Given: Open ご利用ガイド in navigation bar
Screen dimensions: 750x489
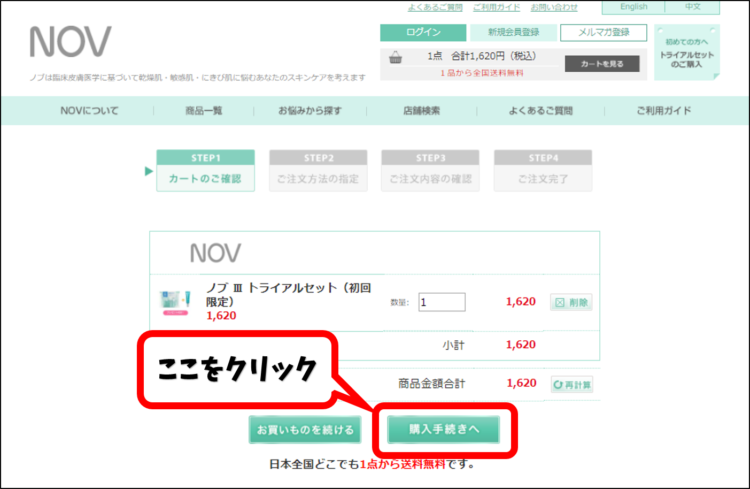Looking at the screenshot, I should [x=664, y=111].
